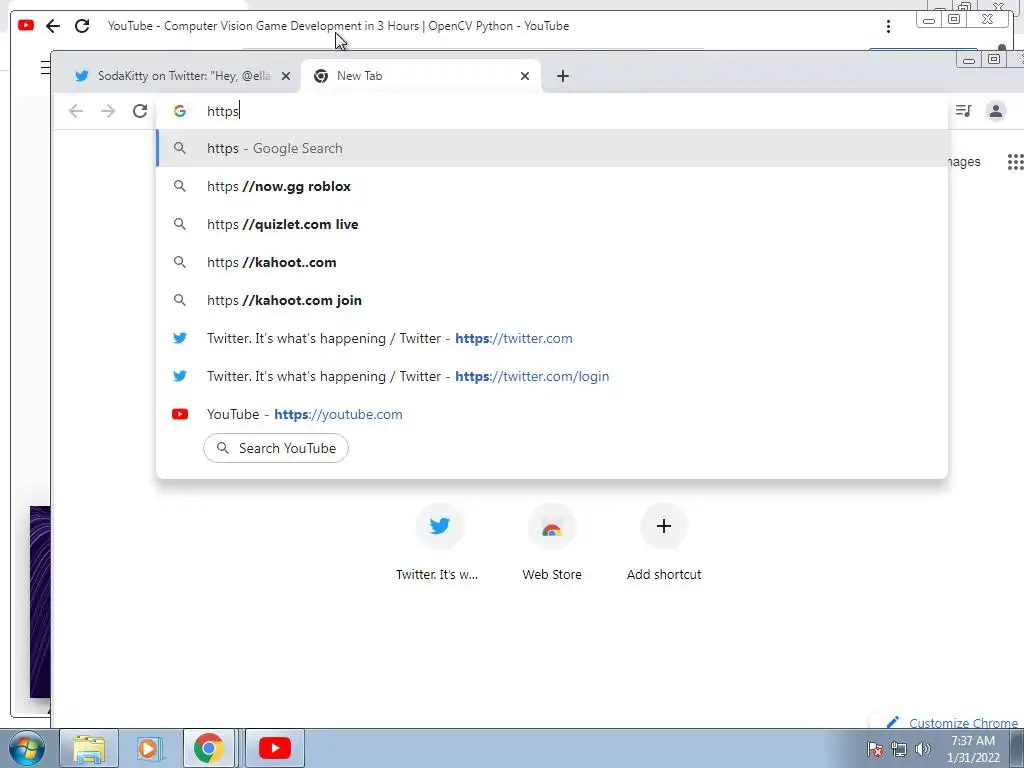Open three-dot menu in YouTube window

click(x=888, y=26)
